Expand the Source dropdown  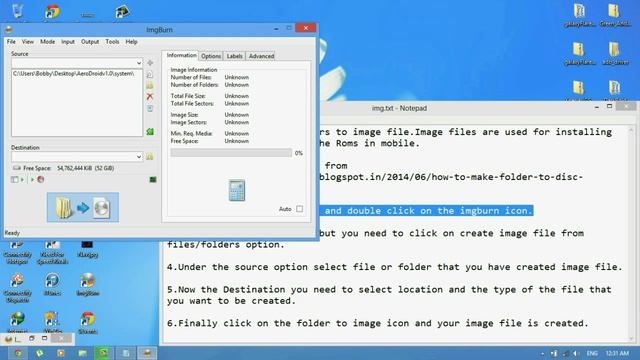(139, 63)
